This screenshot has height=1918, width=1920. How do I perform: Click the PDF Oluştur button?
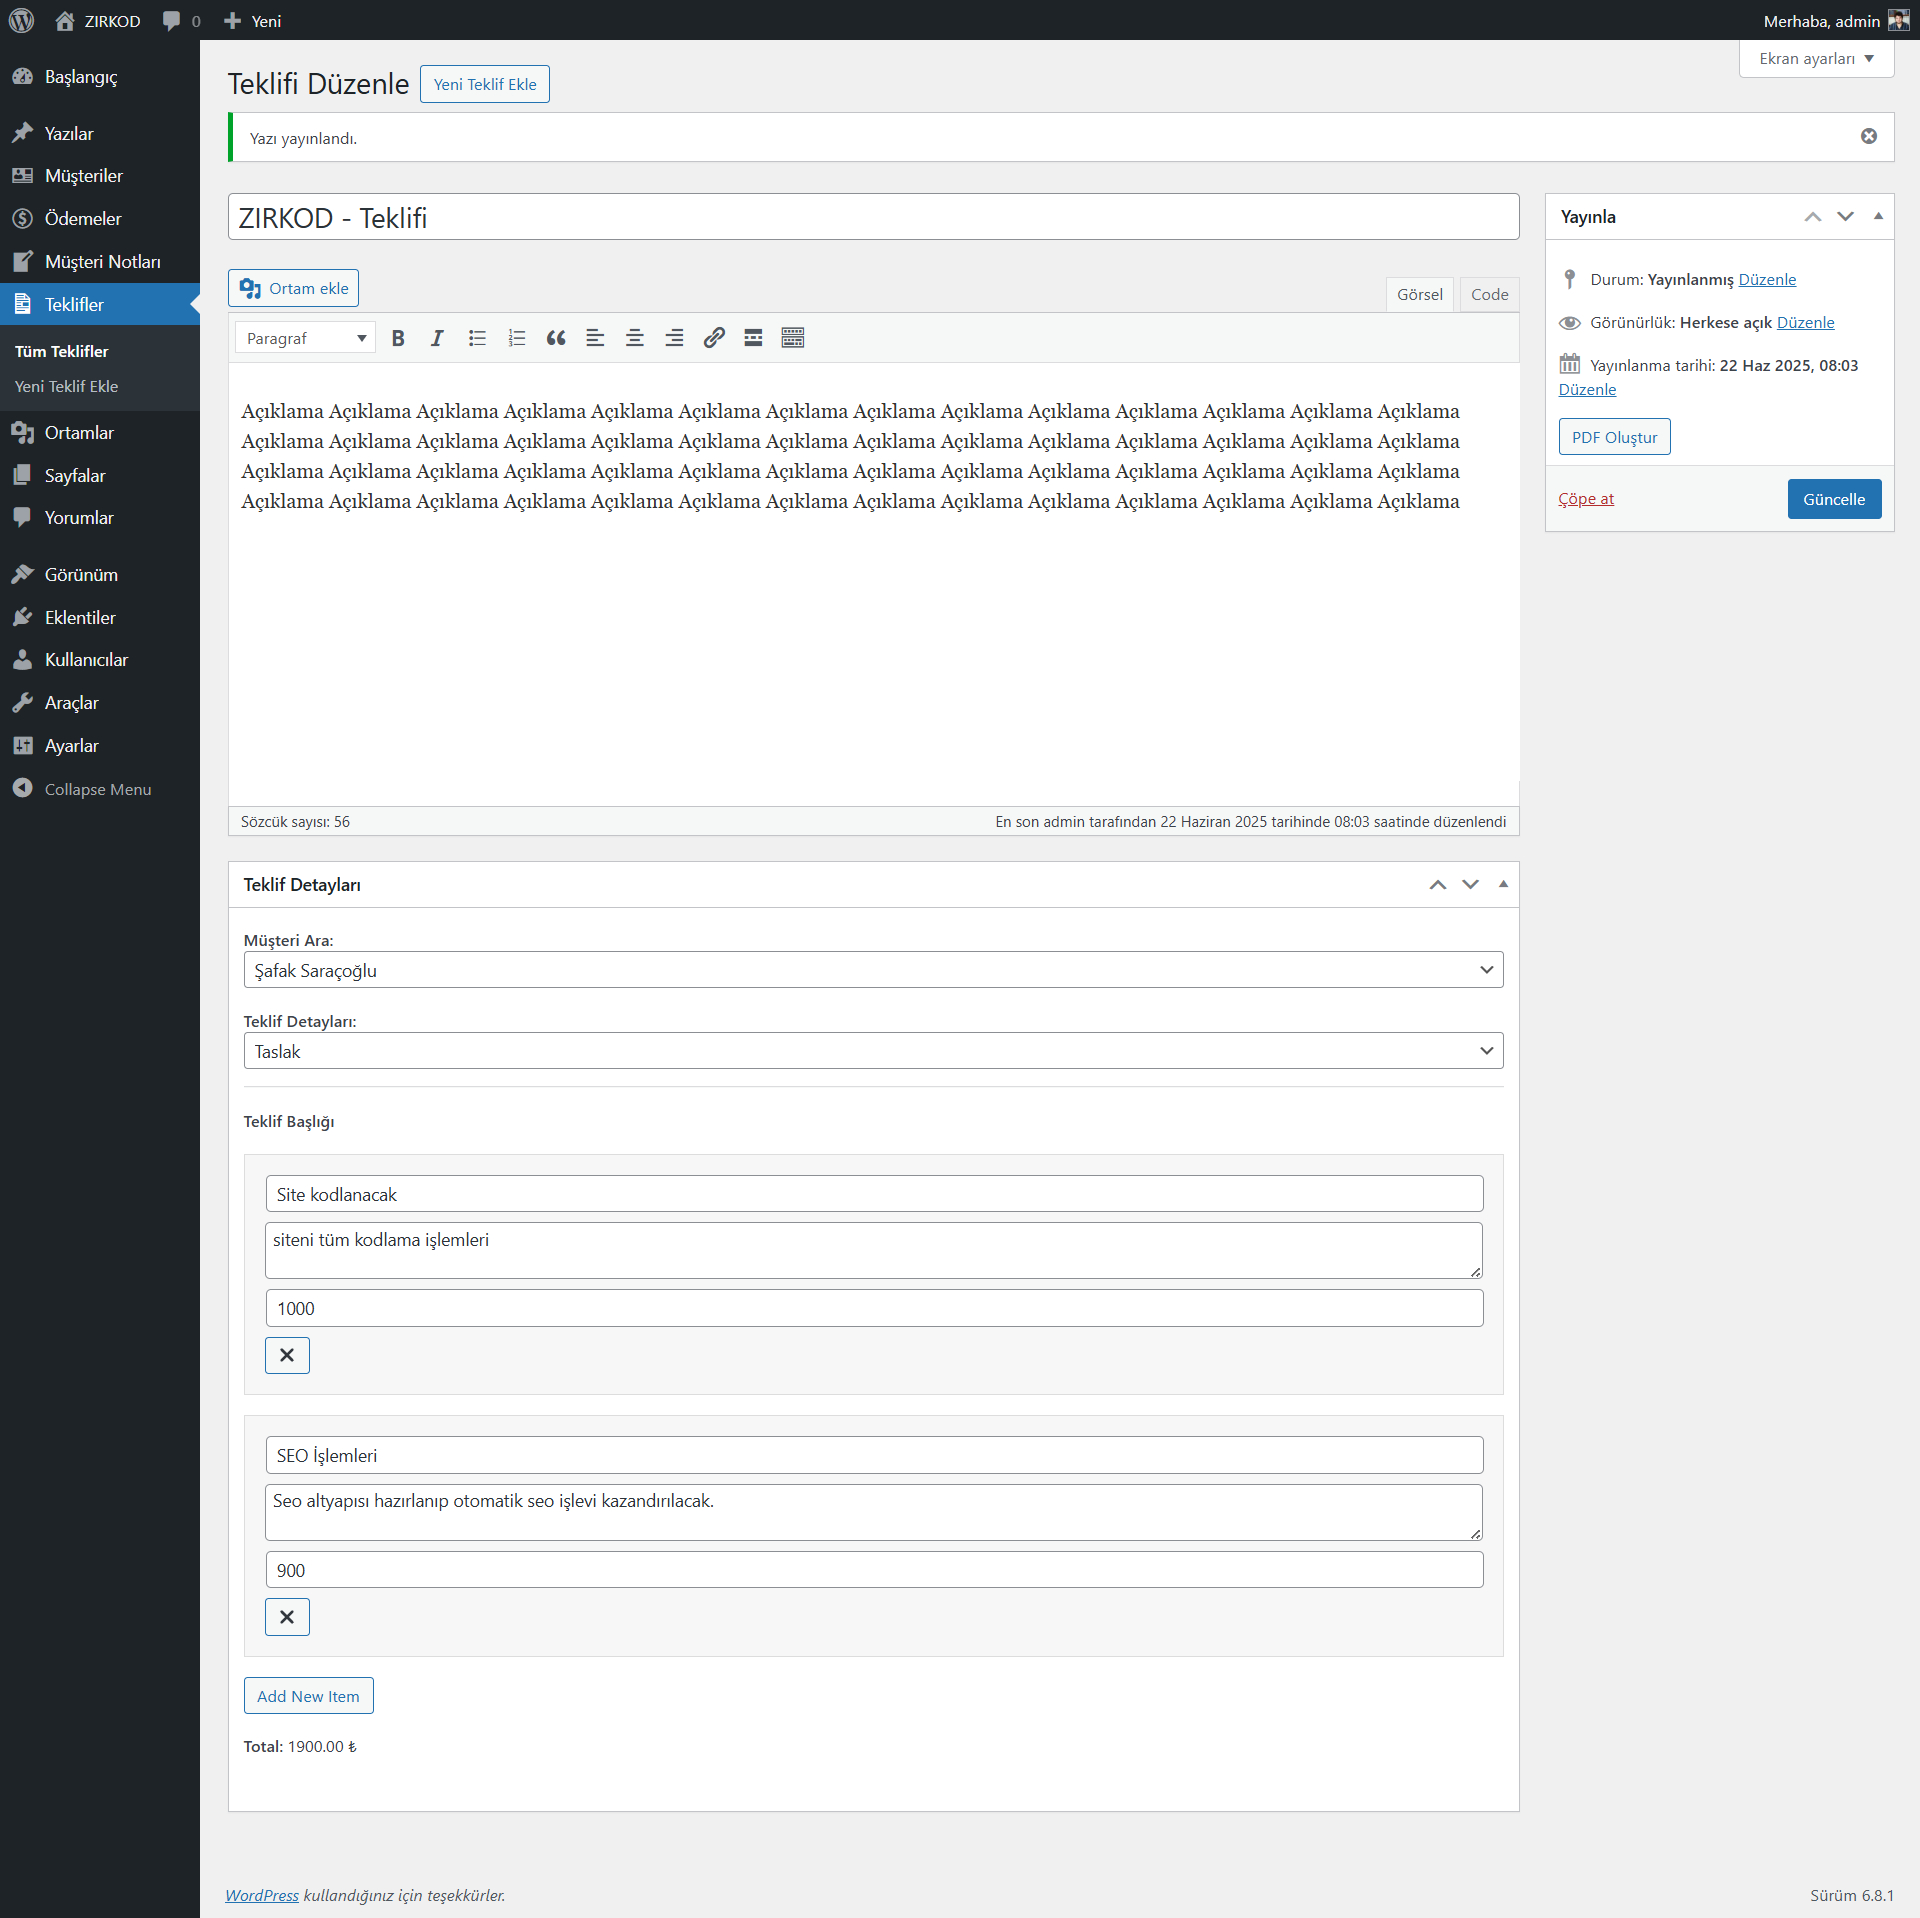1613,437
